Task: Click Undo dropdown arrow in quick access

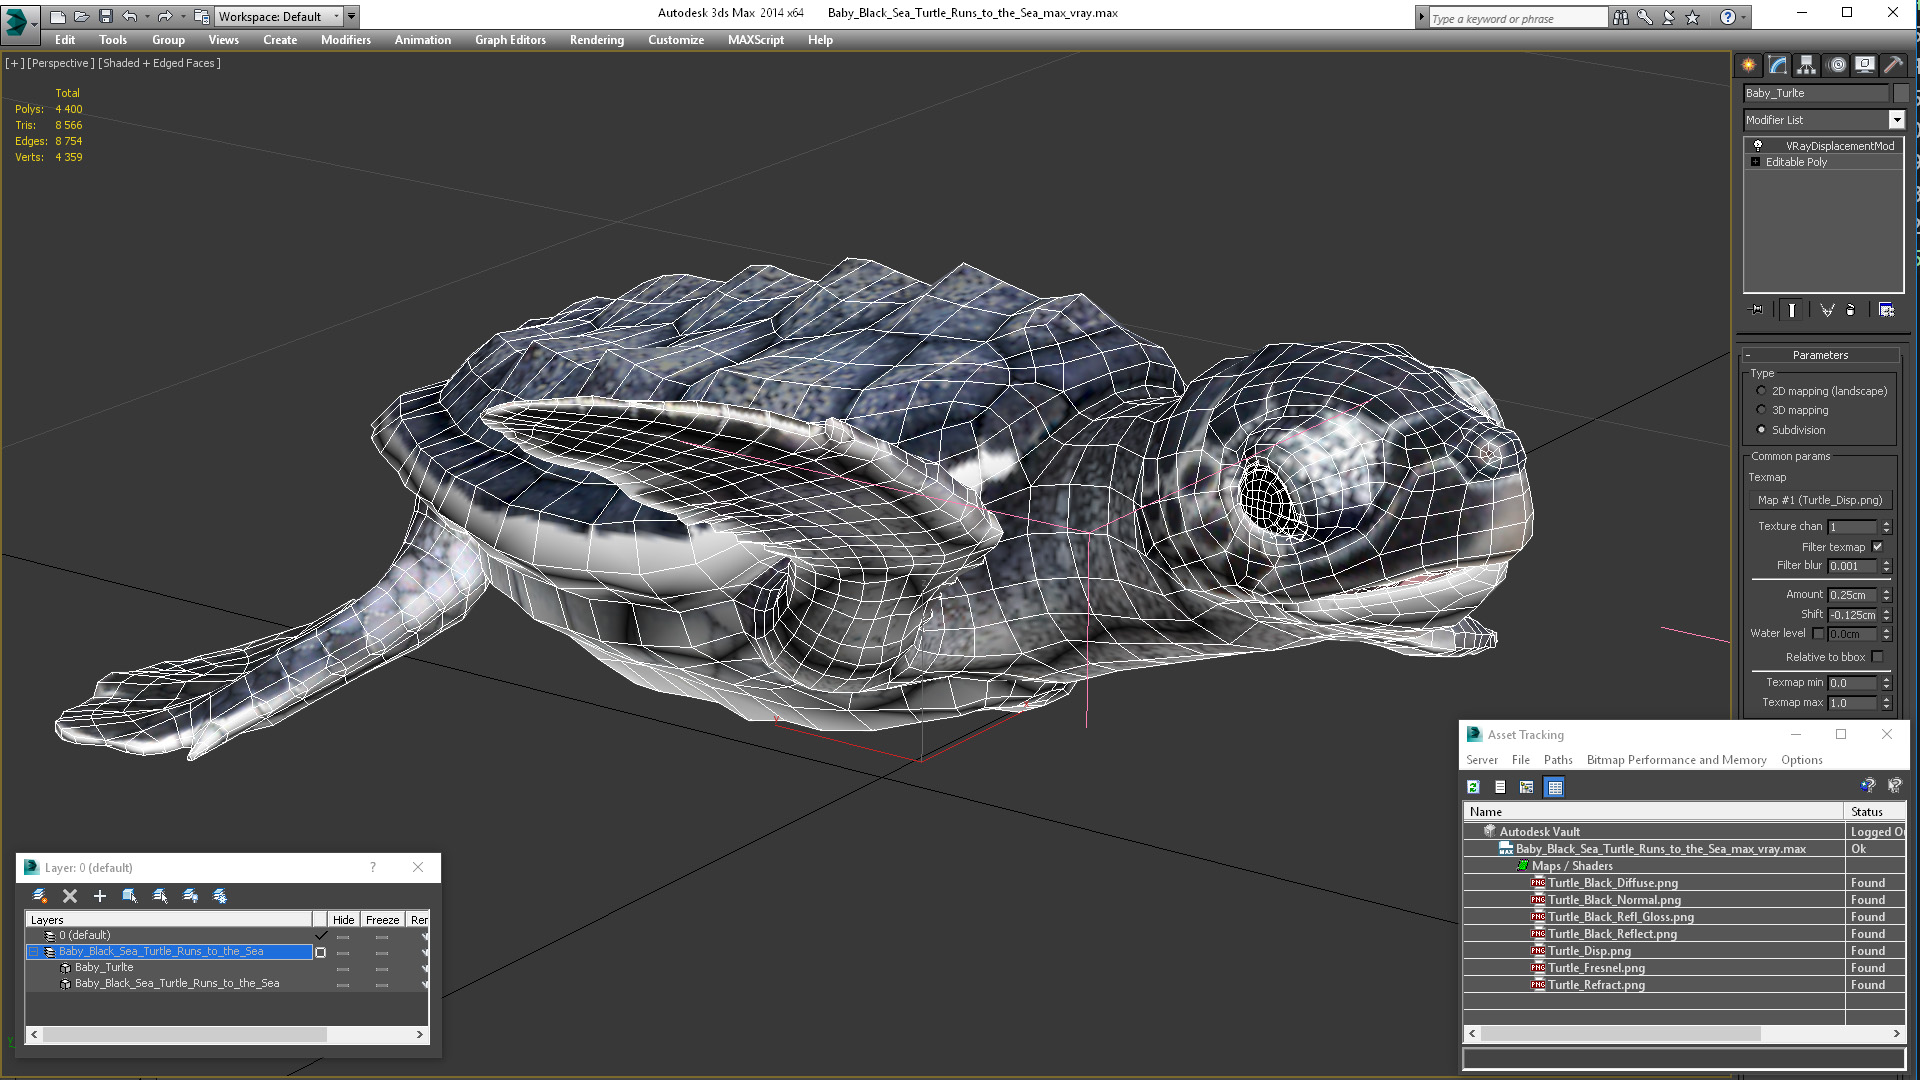Action: coord(147,17)
